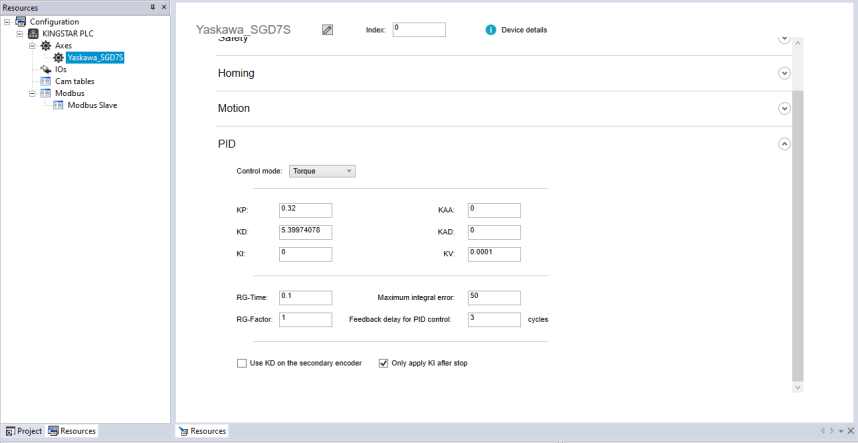This screenshot has height=443, width=858.
Task: Click the Axes gear icon
Action: pos(46,46)
